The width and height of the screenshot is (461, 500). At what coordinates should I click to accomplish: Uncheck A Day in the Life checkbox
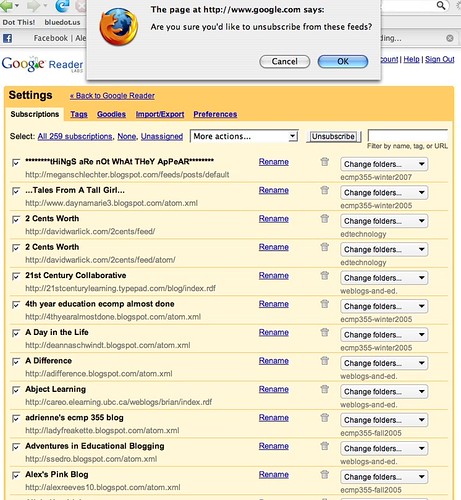click(16, 333)
